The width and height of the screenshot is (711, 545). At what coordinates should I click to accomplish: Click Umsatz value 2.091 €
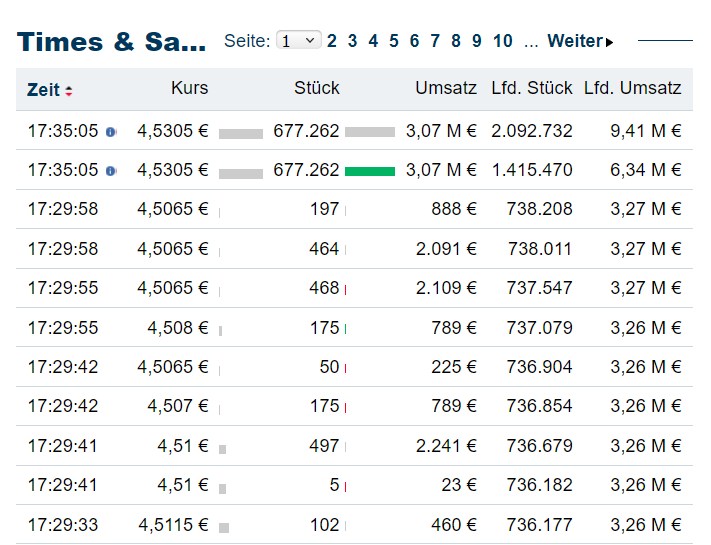[x=446, y=249]
